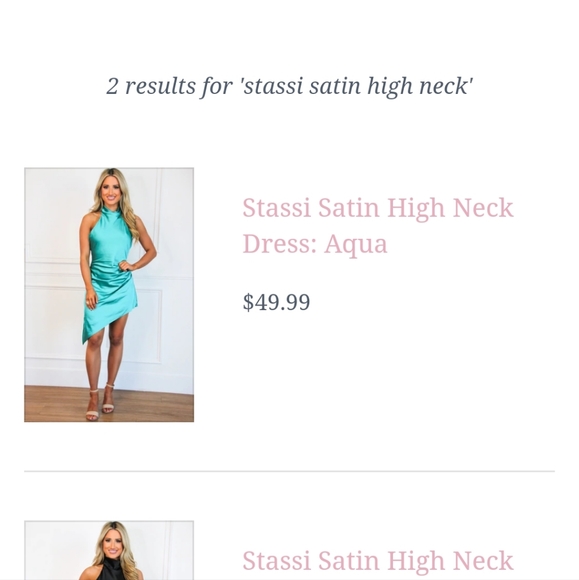Click 'High Neck' in the second product title
This screenshot has height=580, width=579.
tap(450, 562)
